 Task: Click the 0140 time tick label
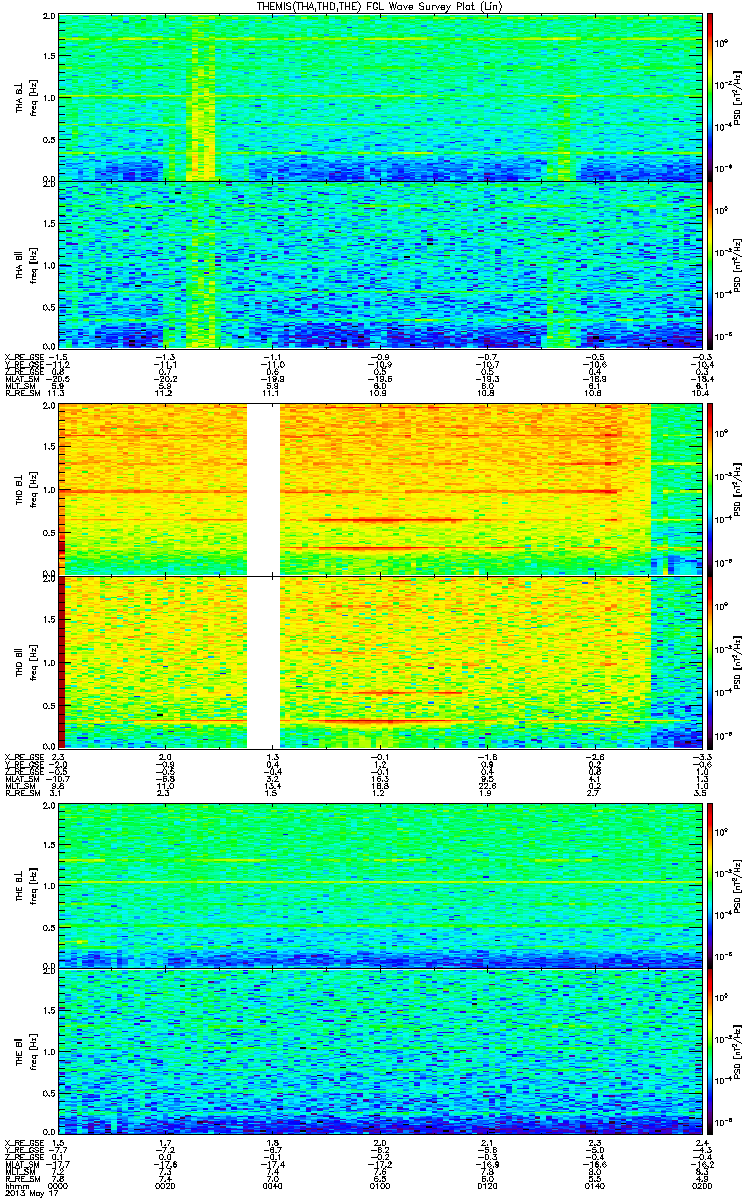click(593, 1185)
